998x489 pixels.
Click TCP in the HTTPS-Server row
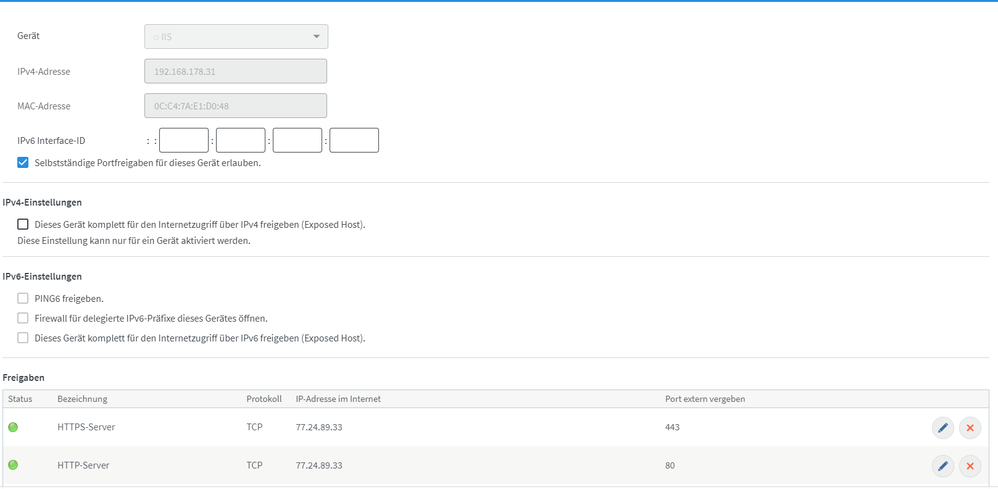[255, 427]
